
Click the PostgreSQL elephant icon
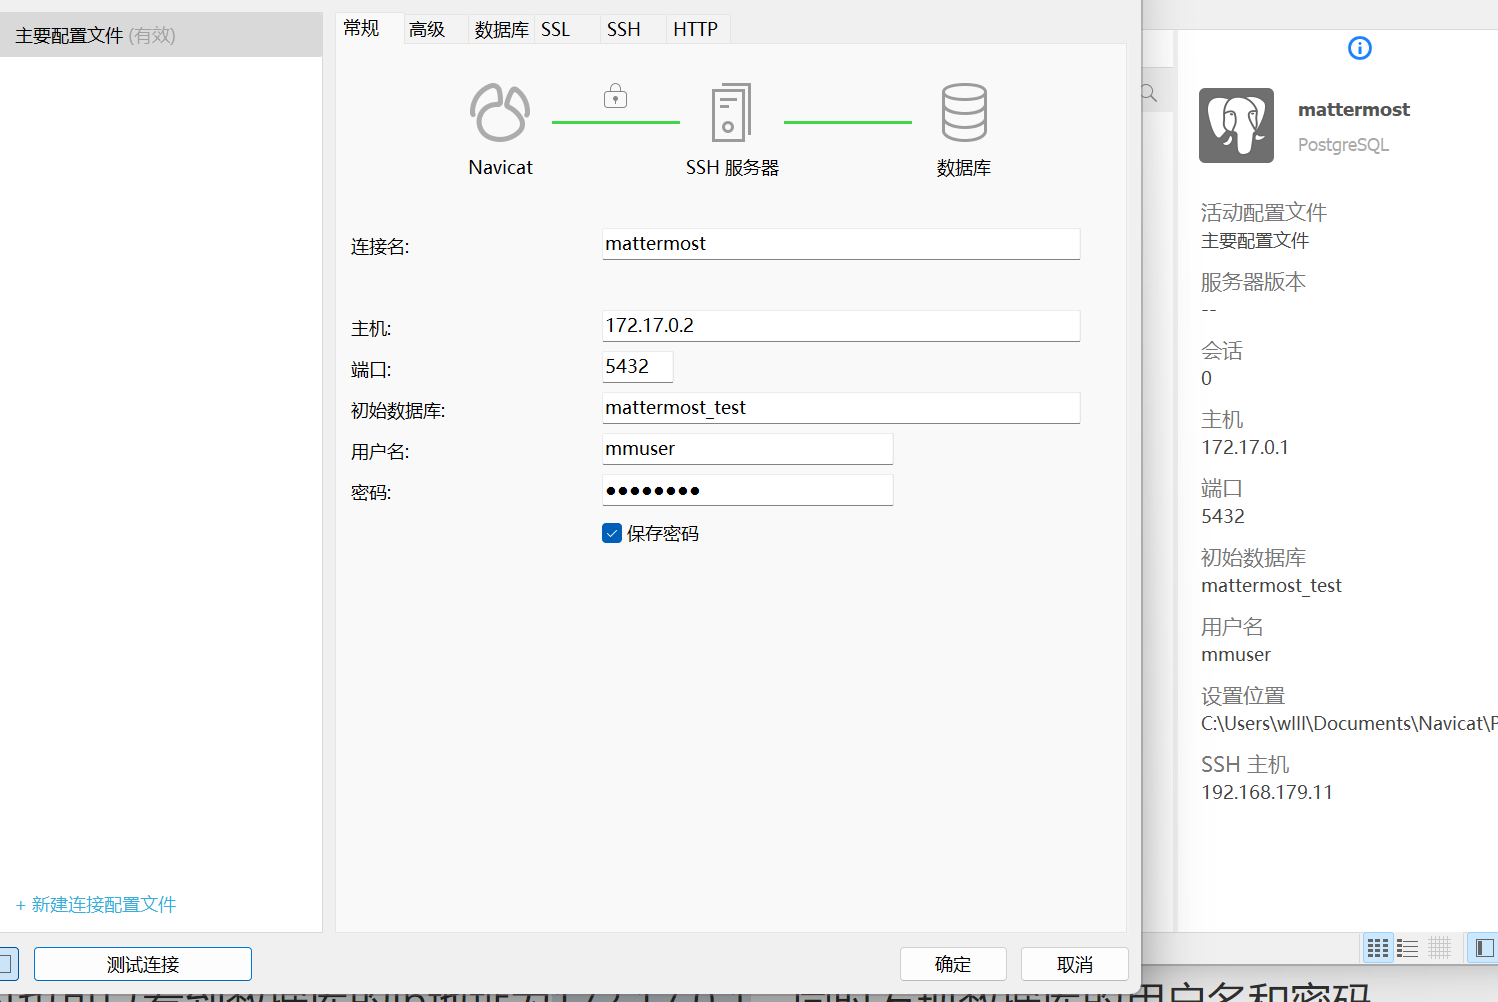tap(1236, 125)
